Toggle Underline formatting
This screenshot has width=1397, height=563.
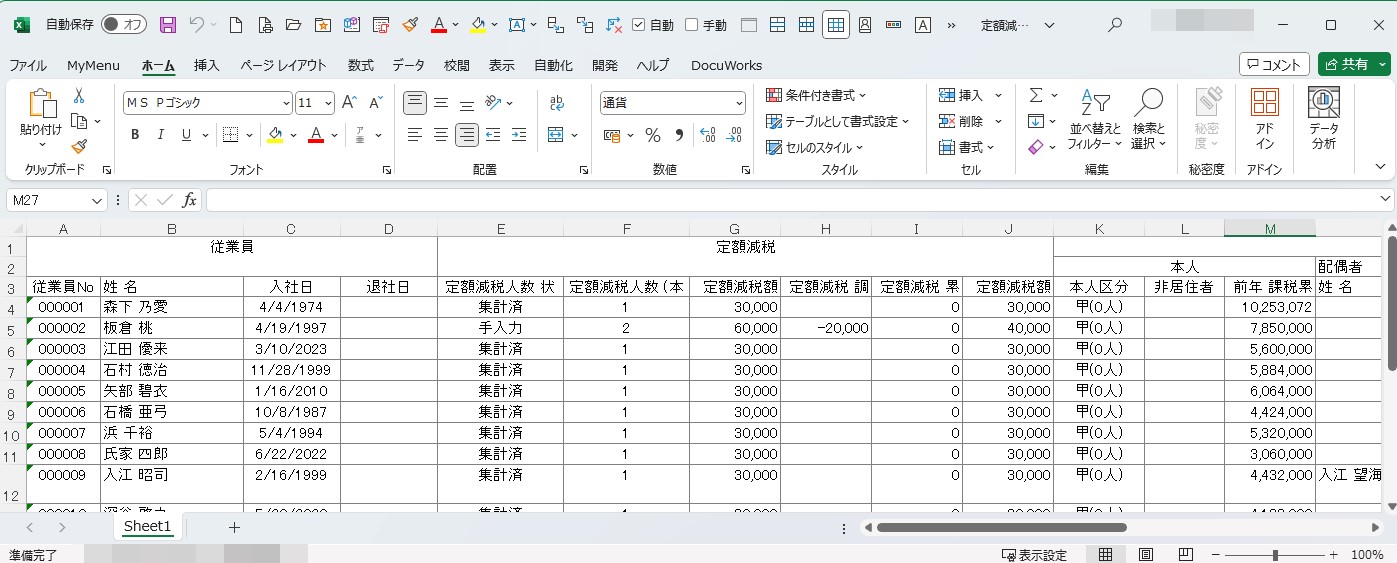point(186,135)
